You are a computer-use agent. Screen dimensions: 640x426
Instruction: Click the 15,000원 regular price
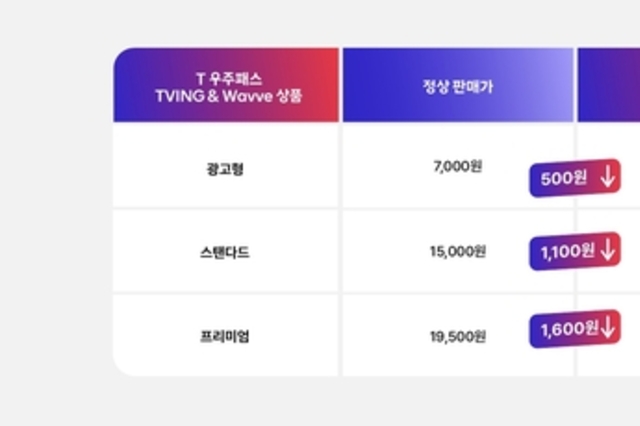point(457,252)
